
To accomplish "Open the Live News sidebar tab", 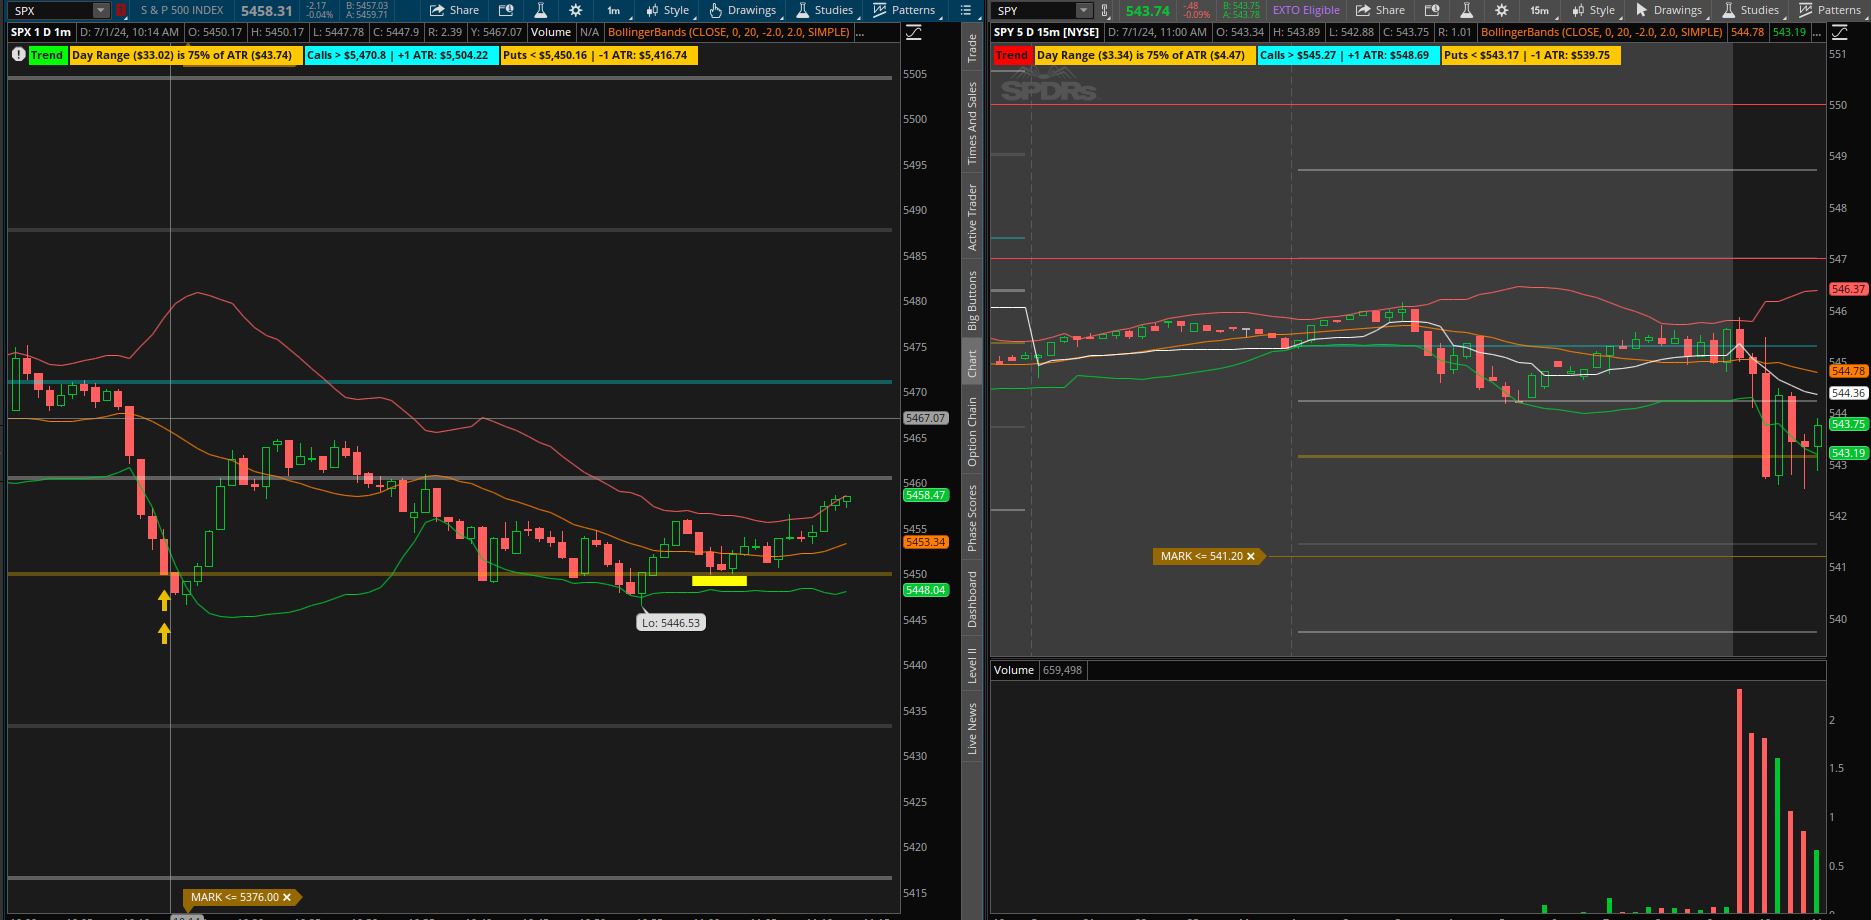I will pyautogui.click(x=972, y=728).
